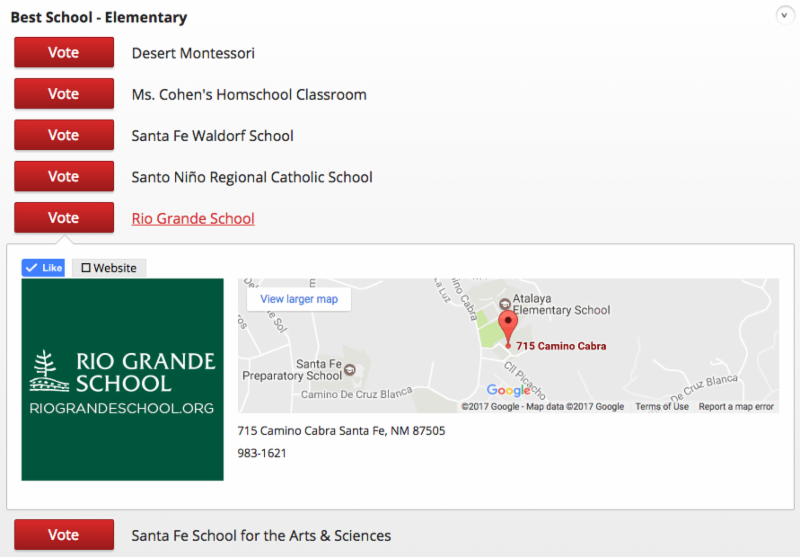Click the red map pin marker
This screenshot has height=557, width=800.
click(508, 329)
